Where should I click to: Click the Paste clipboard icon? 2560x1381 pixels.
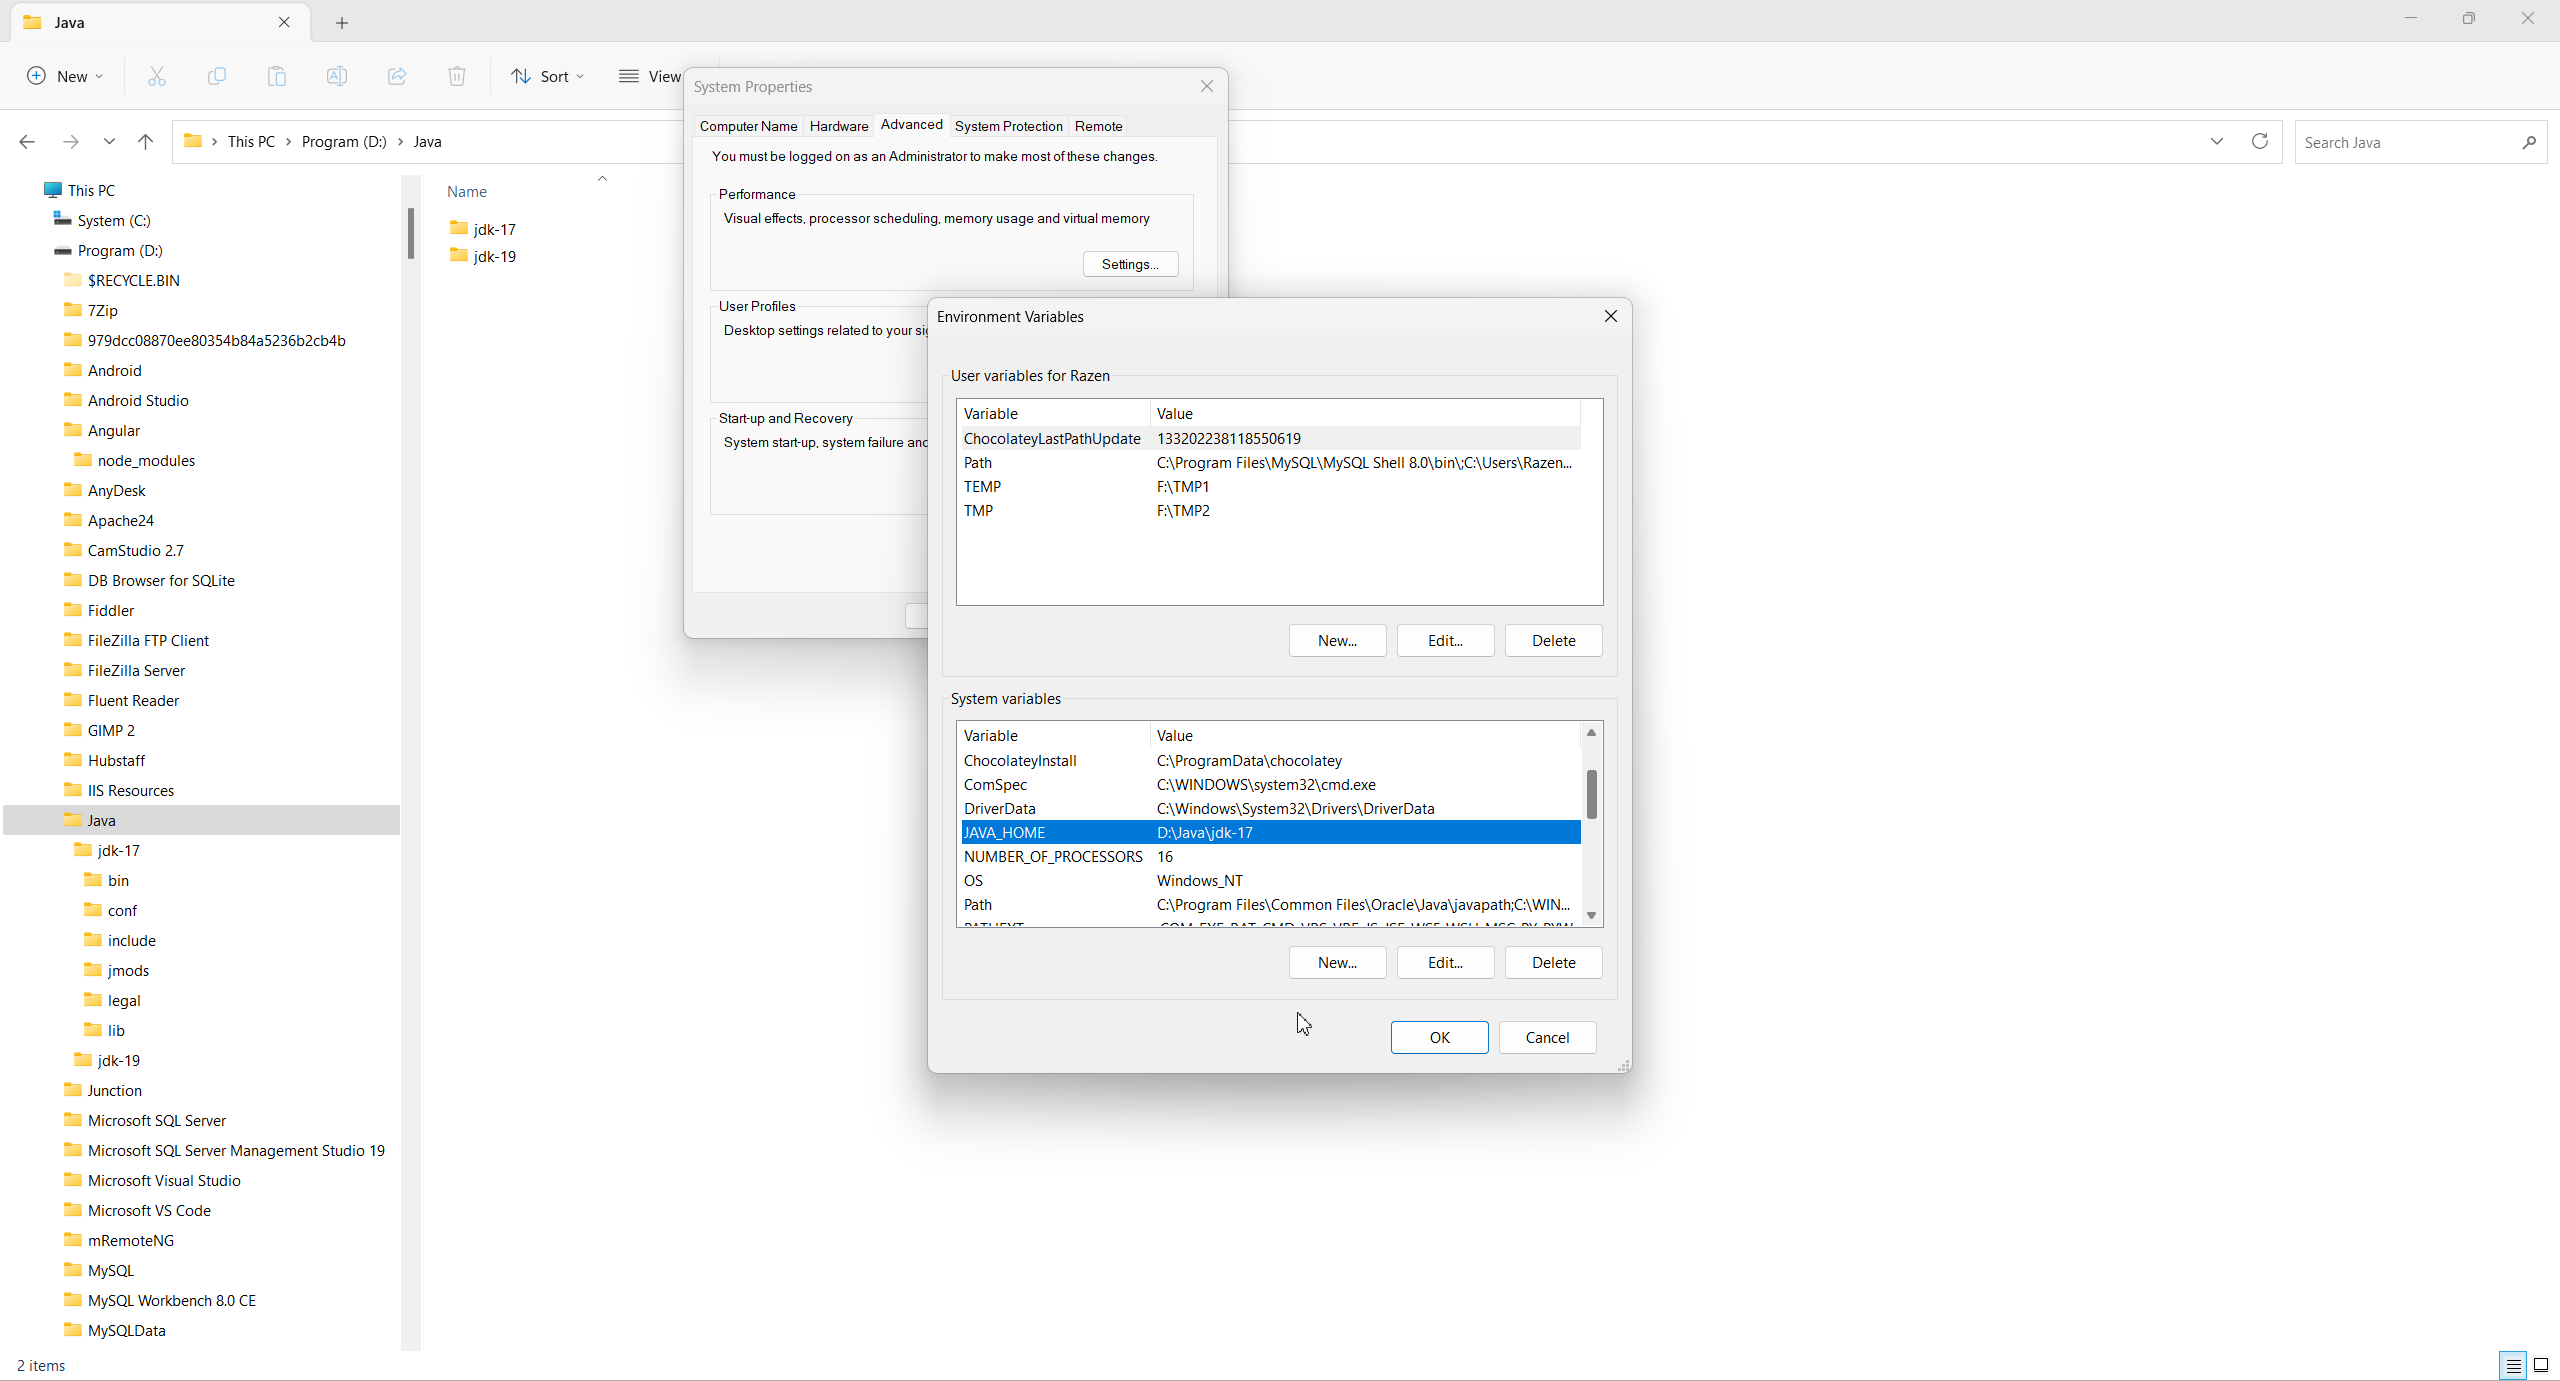(277, 76)
